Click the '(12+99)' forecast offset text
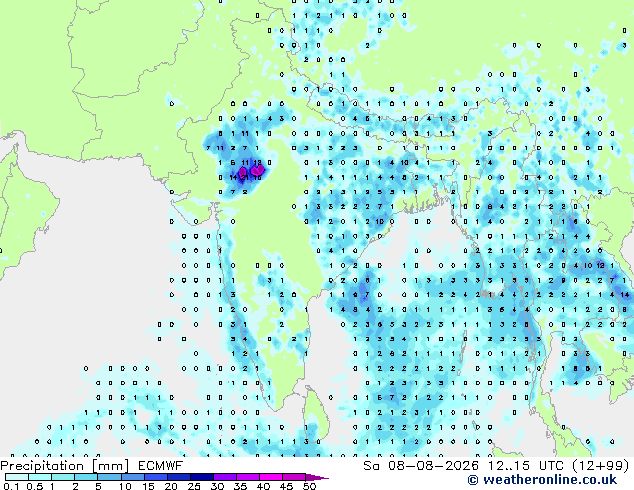 pos(601,466)
